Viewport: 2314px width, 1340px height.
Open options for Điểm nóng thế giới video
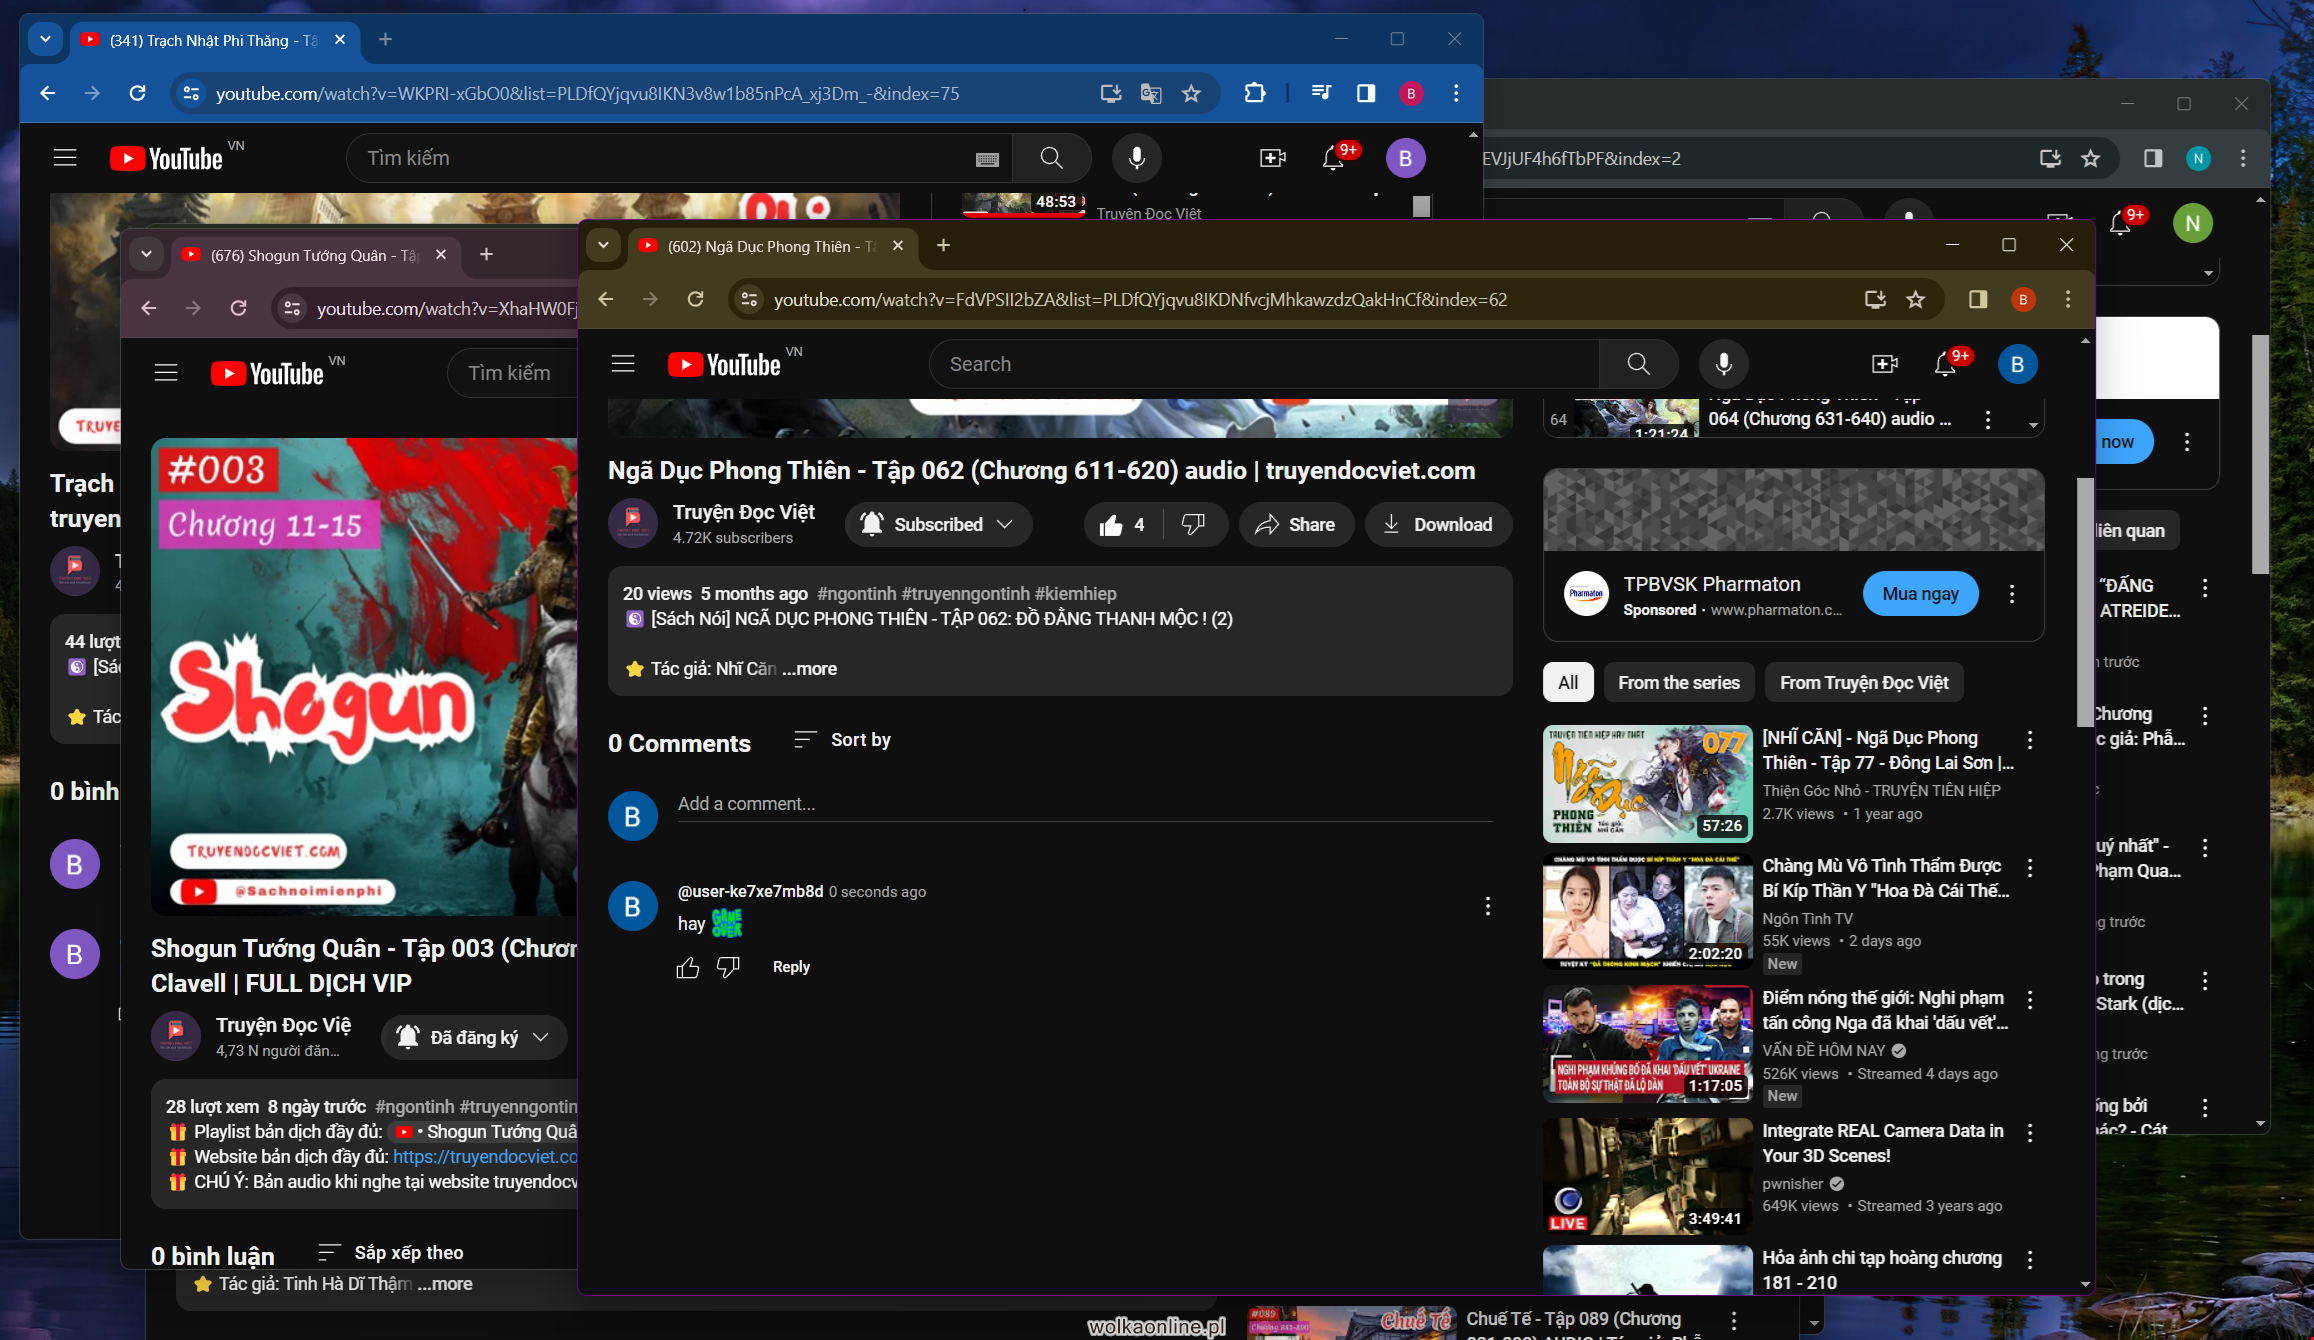[2030, 1000]
